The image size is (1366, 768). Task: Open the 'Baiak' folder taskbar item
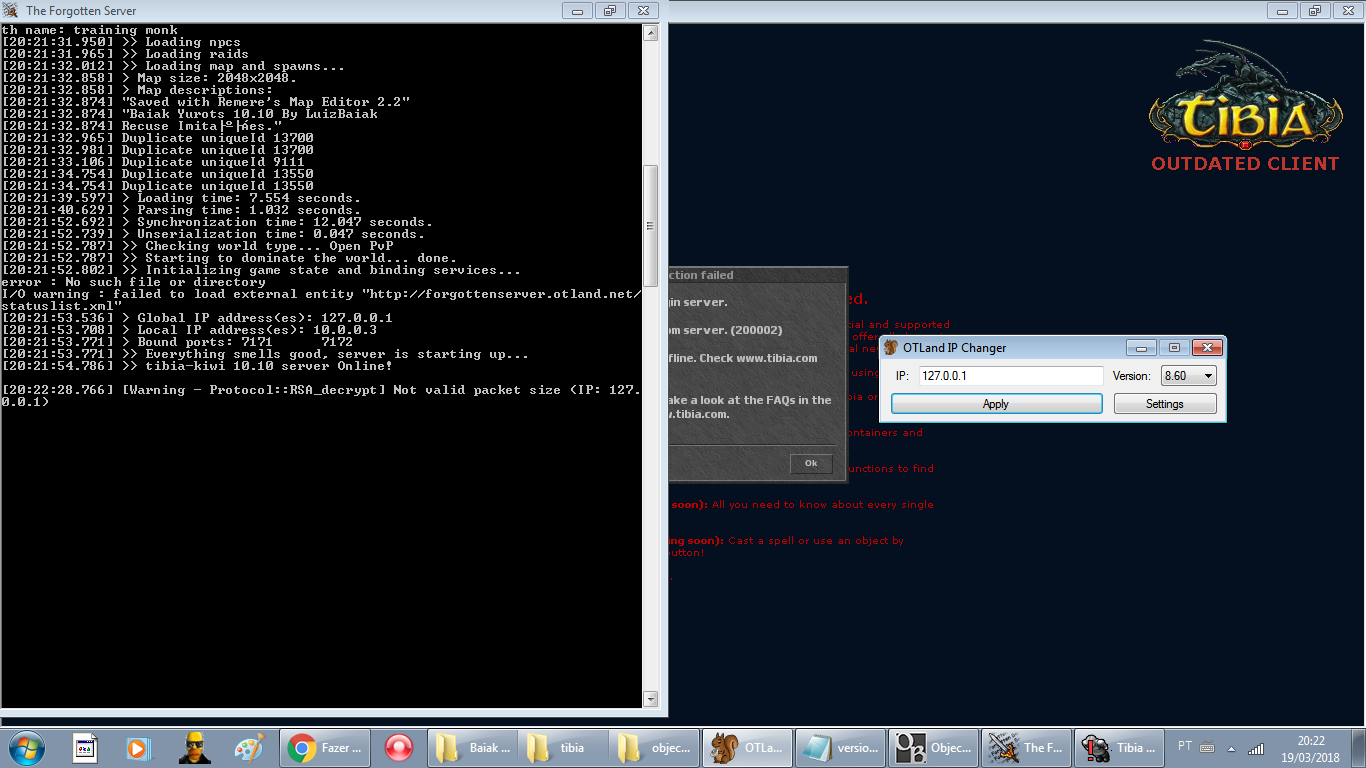point(473,747)
